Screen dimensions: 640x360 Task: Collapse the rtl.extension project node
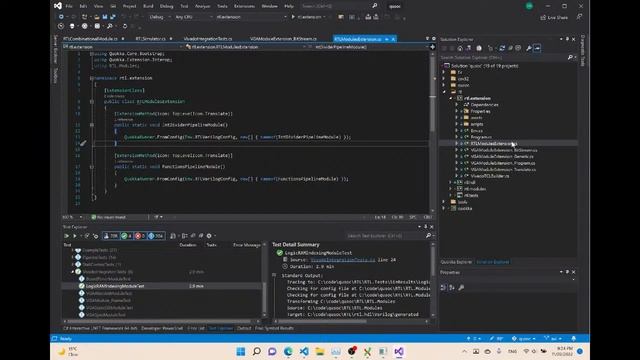click(451, 98)
